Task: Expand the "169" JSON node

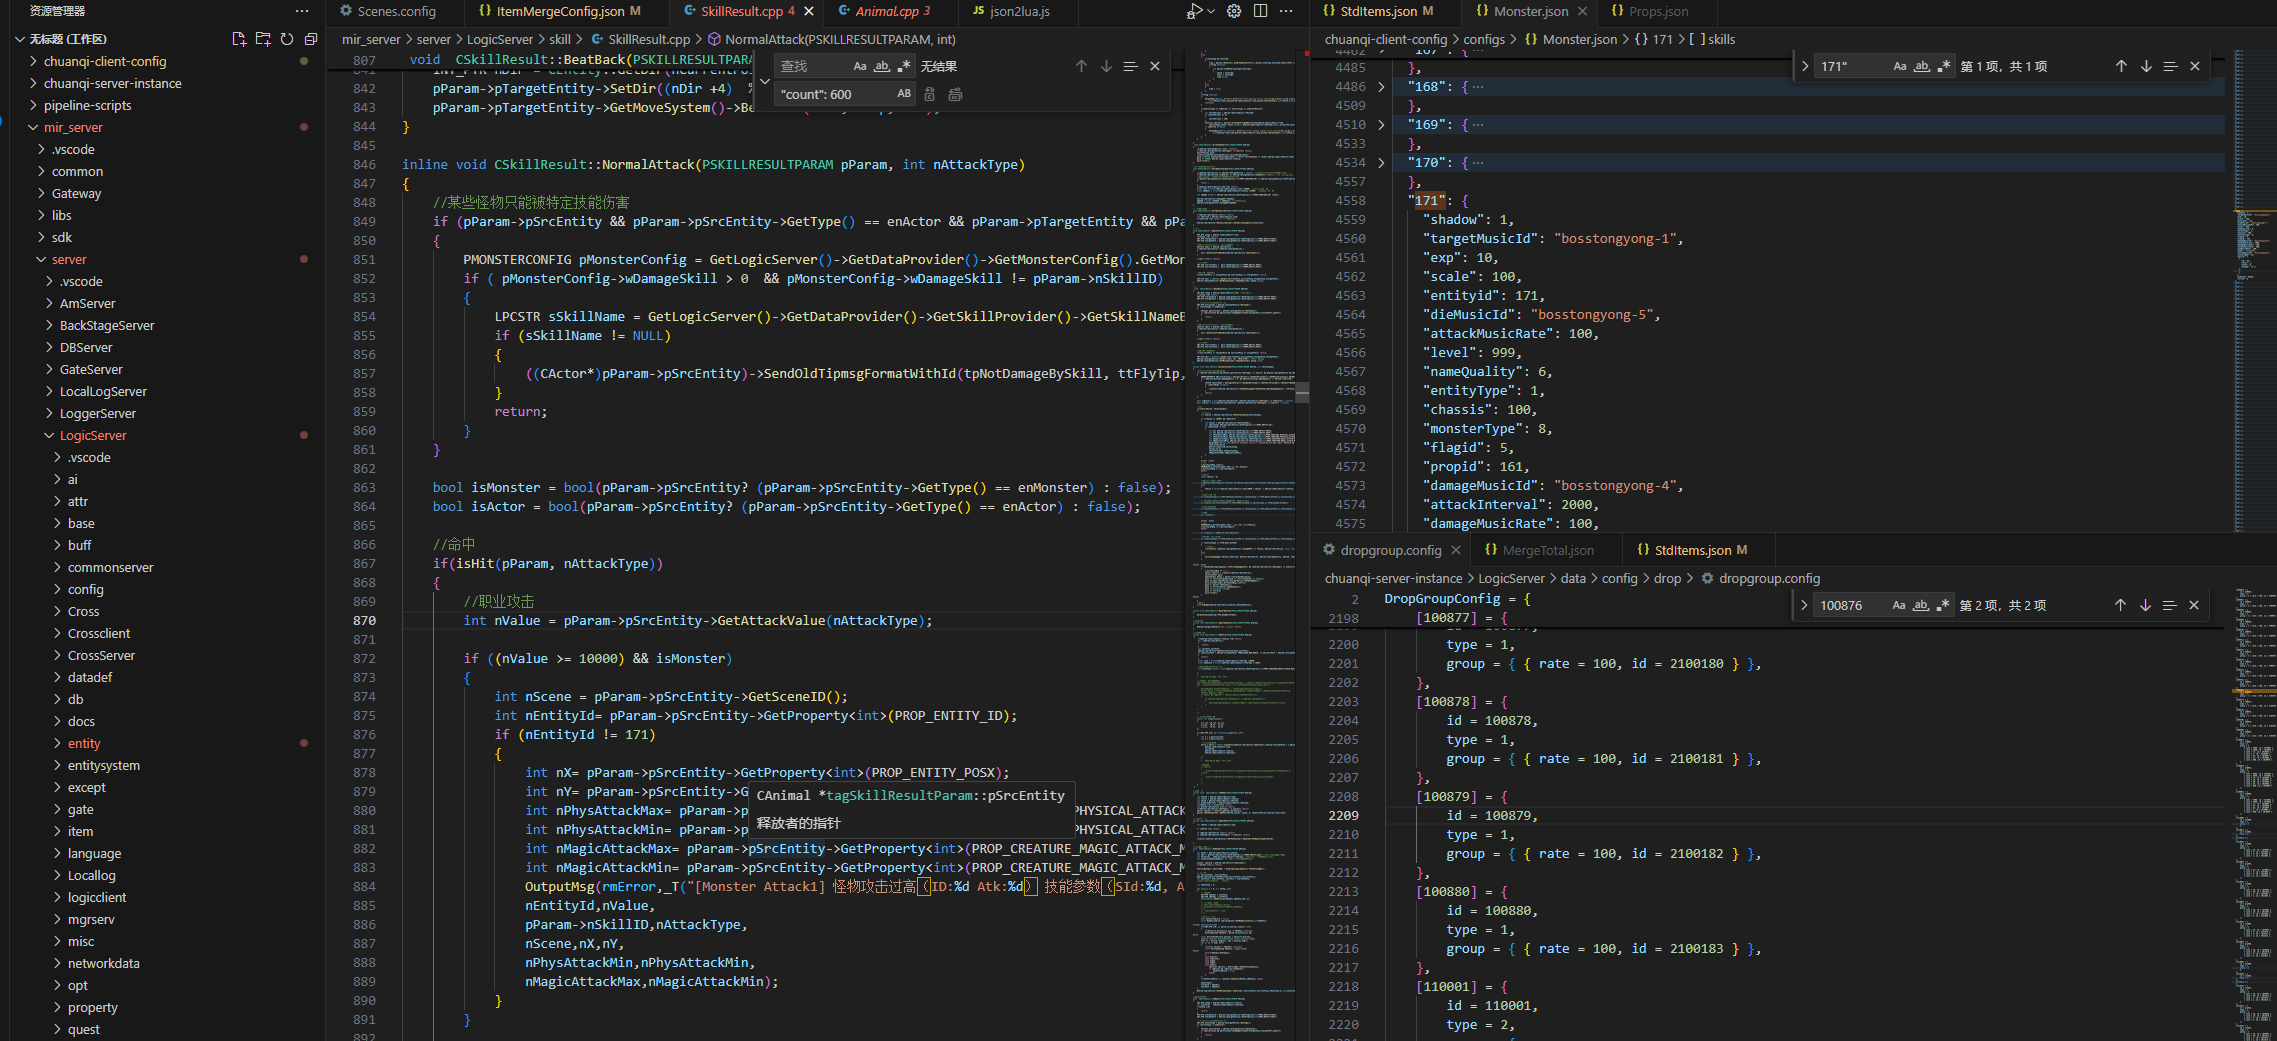Action: click(x=1381, y=125)
